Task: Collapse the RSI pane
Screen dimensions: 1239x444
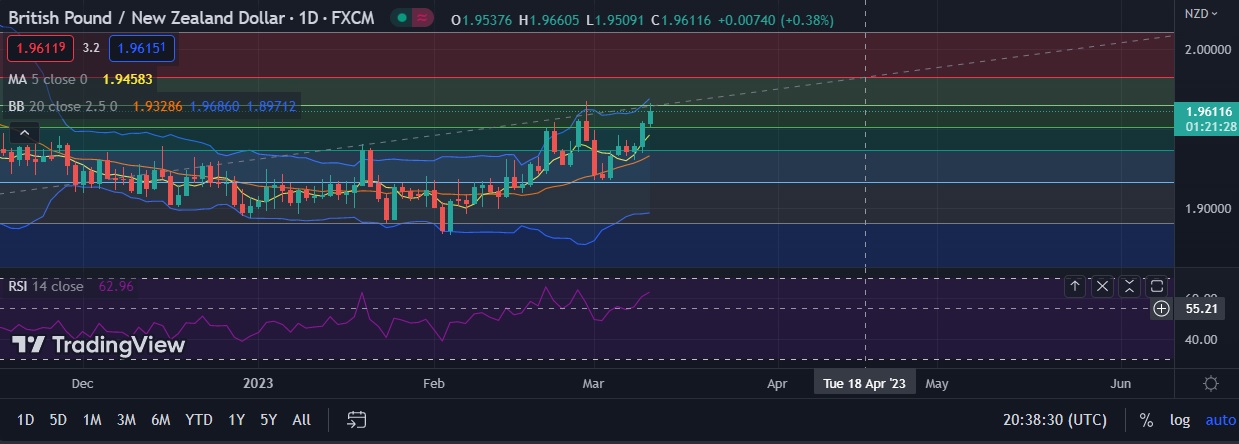Action: pyautogui.click(x=1129, y=287)
